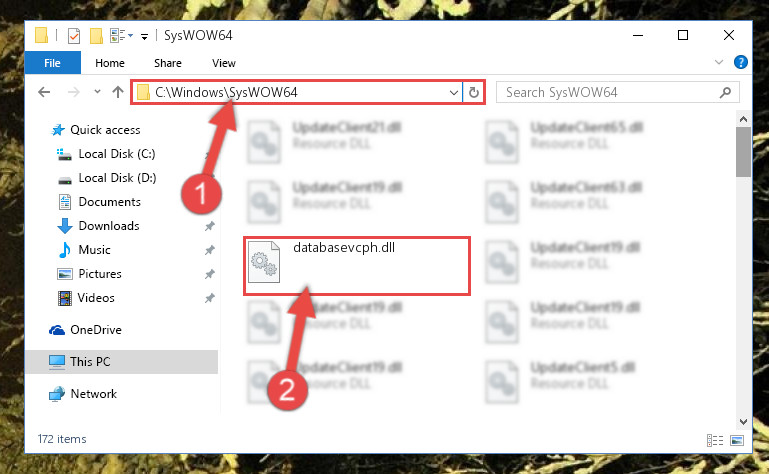Select OneDrive in the sidebar

(x=96, y=330)
